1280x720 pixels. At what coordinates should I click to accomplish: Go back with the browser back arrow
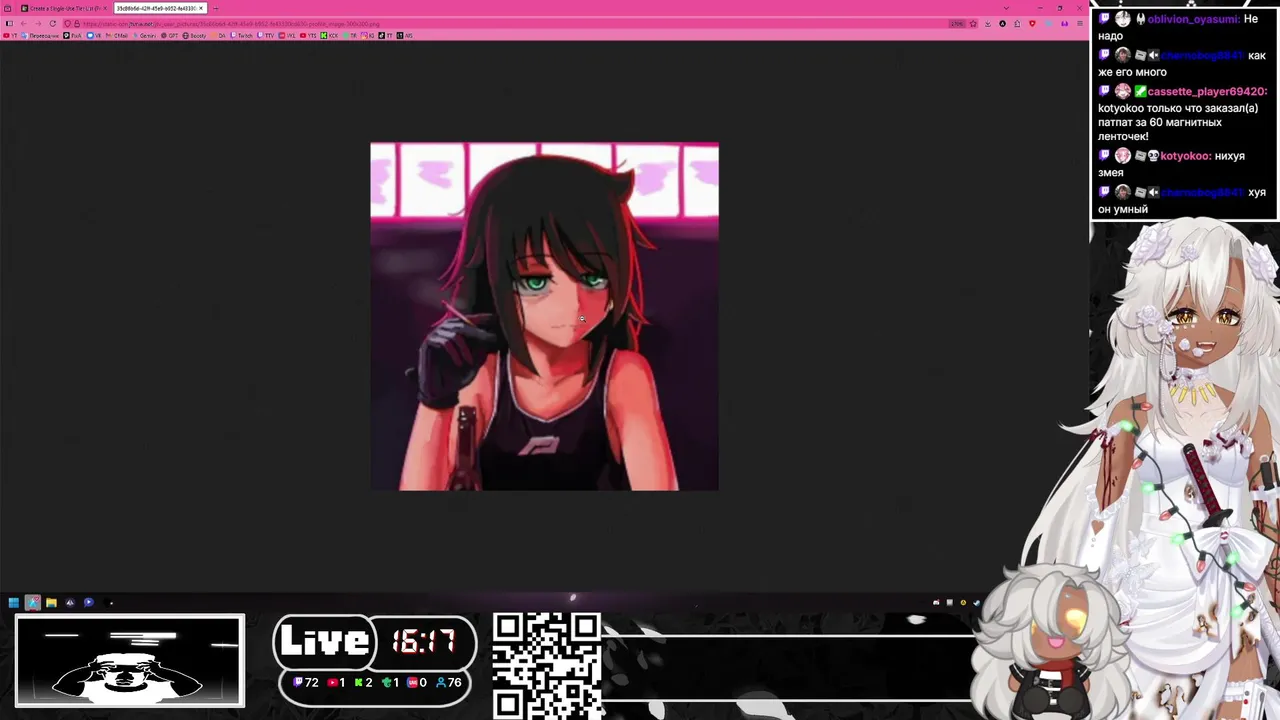(24, 24)
